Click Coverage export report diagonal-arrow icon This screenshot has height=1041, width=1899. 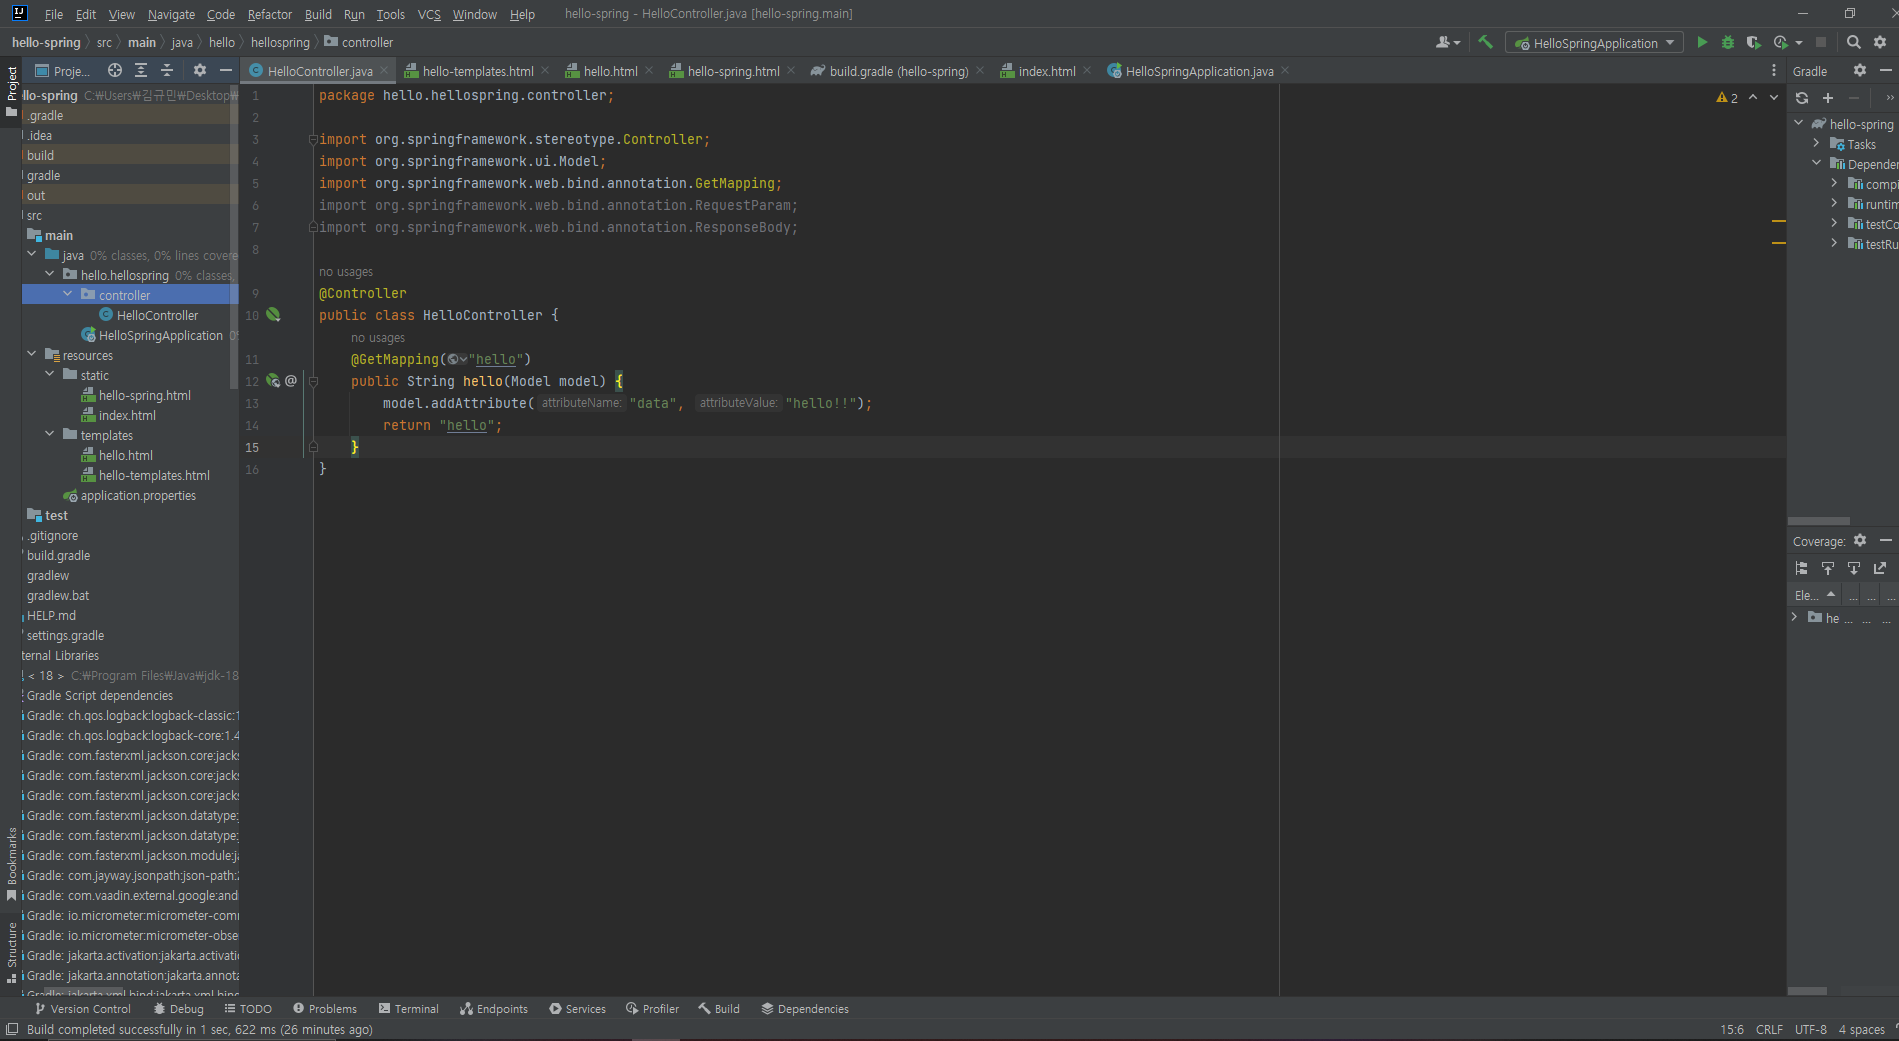pyautogui.click(x=1880, y=568)
